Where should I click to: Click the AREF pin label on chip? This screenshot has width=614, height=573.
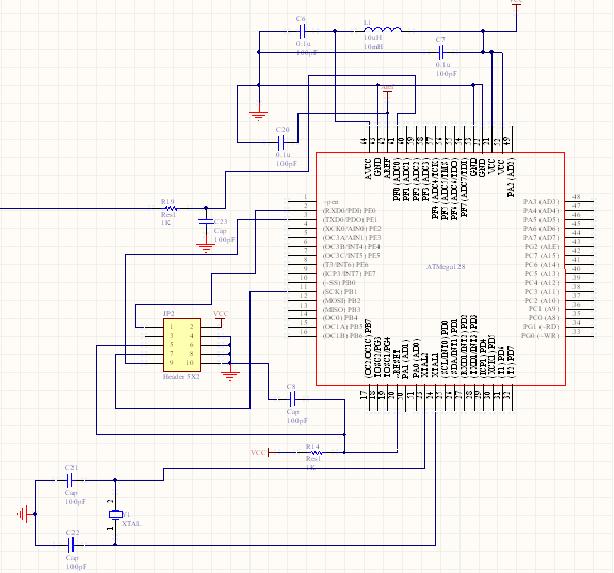coord(386,168)
